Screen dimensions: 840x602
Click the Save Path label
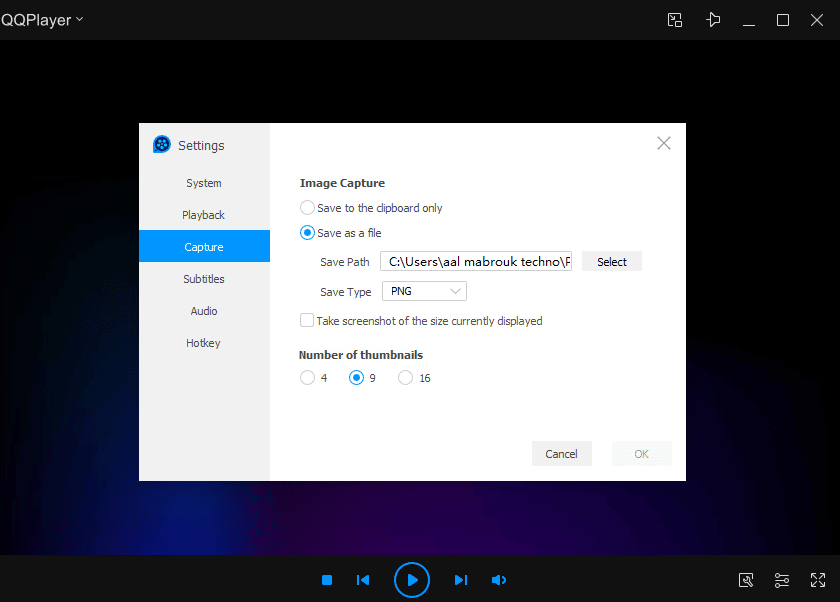pos(344,262)
